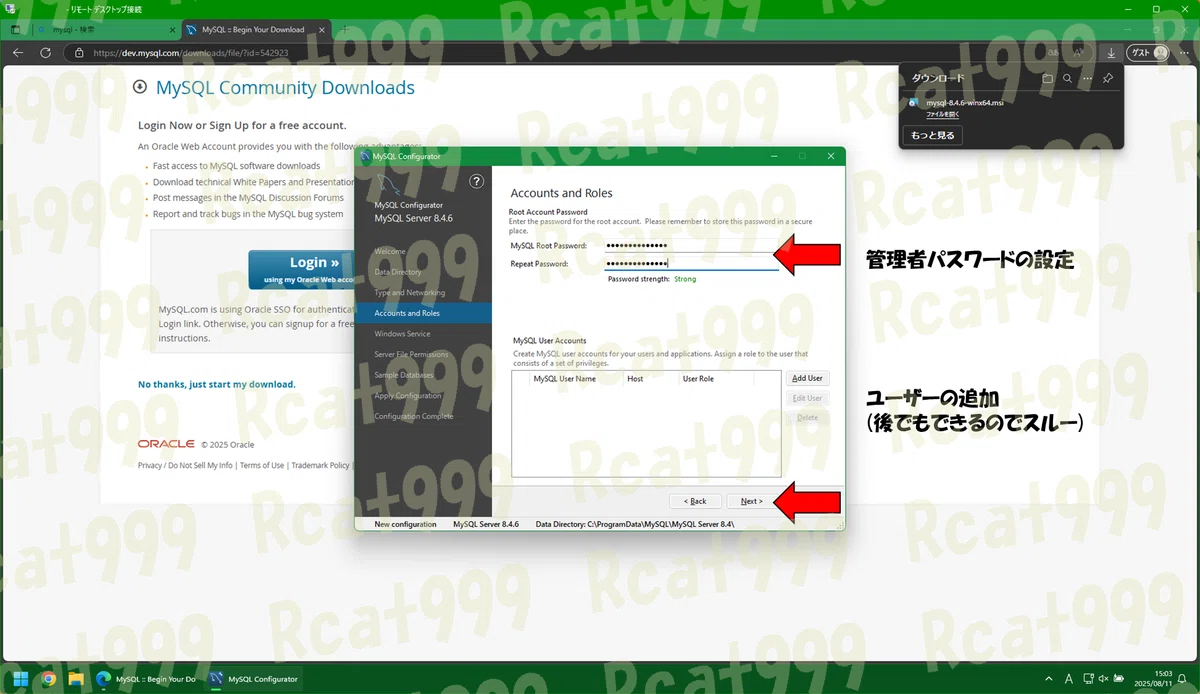Pin the downloads popup with pin icon
Screen dimensions: 1200x694
[x=1107, y=78]
